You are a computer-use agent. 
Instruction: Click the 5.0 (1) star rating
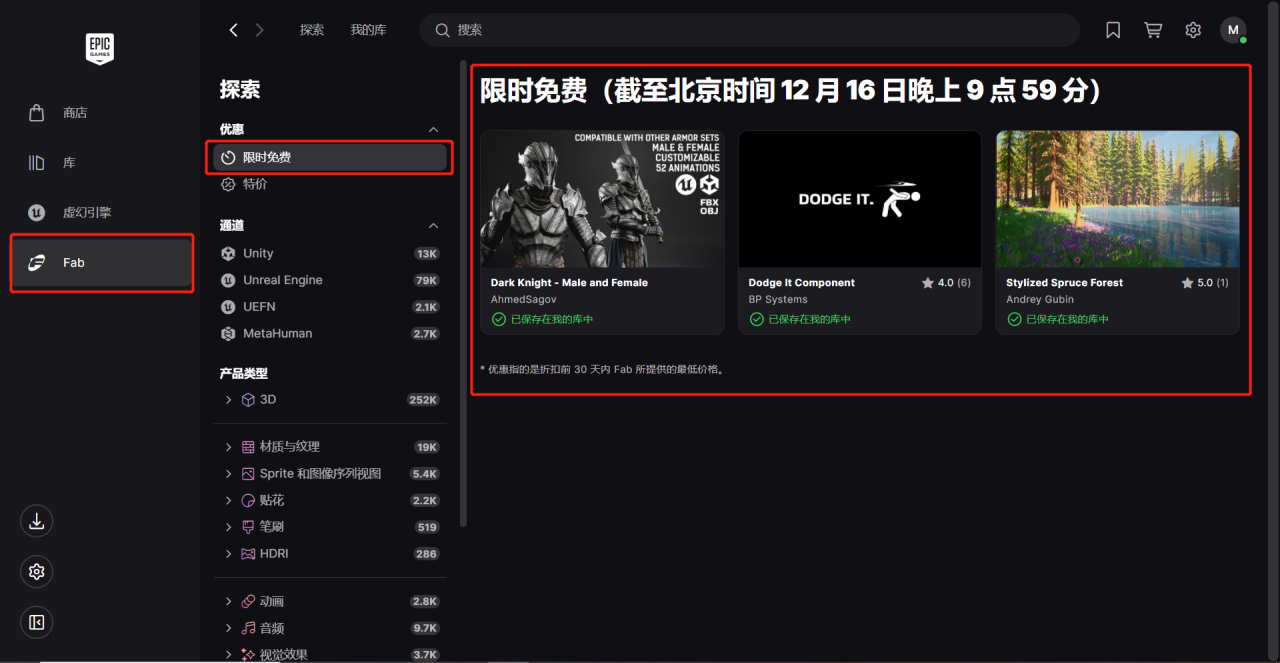(x=1205, y=283)
